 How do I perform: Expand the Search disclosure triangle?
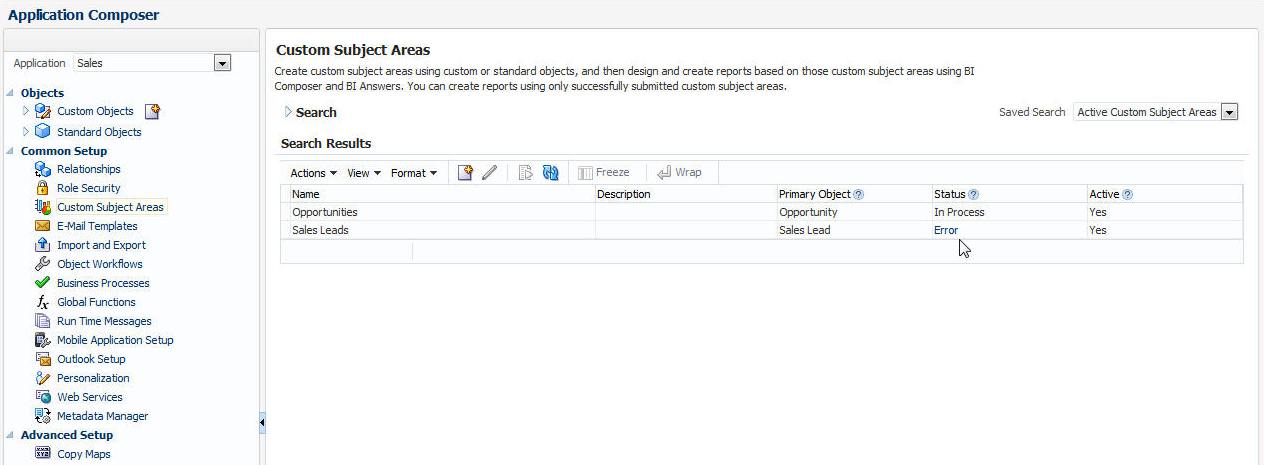pos(288,112)
